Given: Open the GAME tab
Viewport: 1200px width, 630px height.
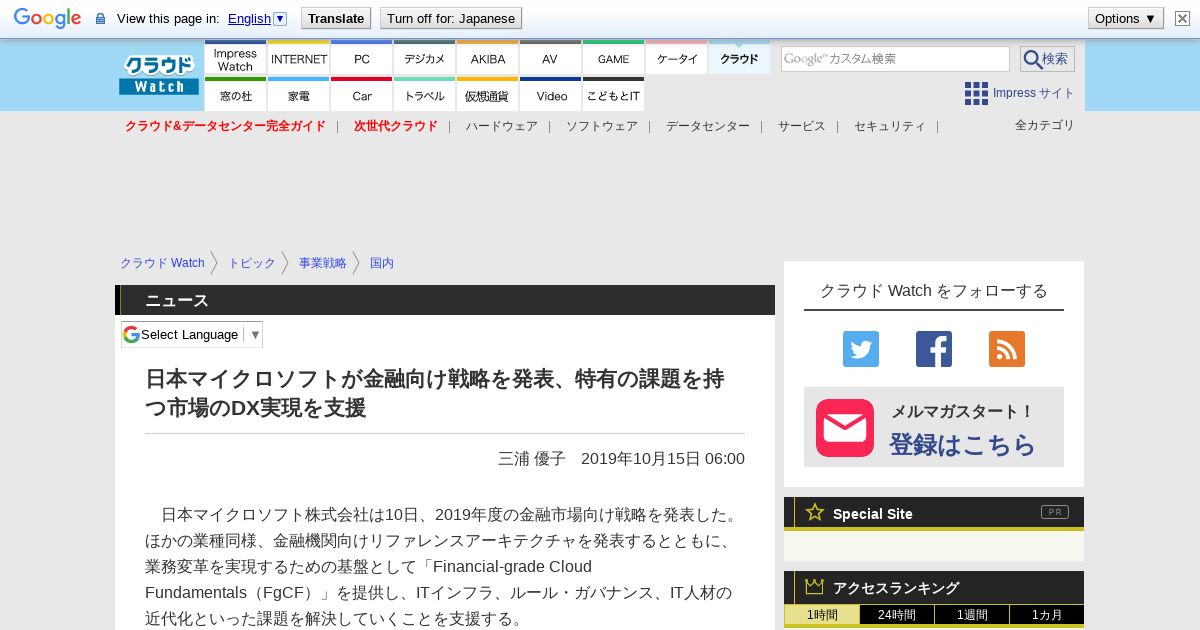Looking at the screenshot, I should (613, 59).
